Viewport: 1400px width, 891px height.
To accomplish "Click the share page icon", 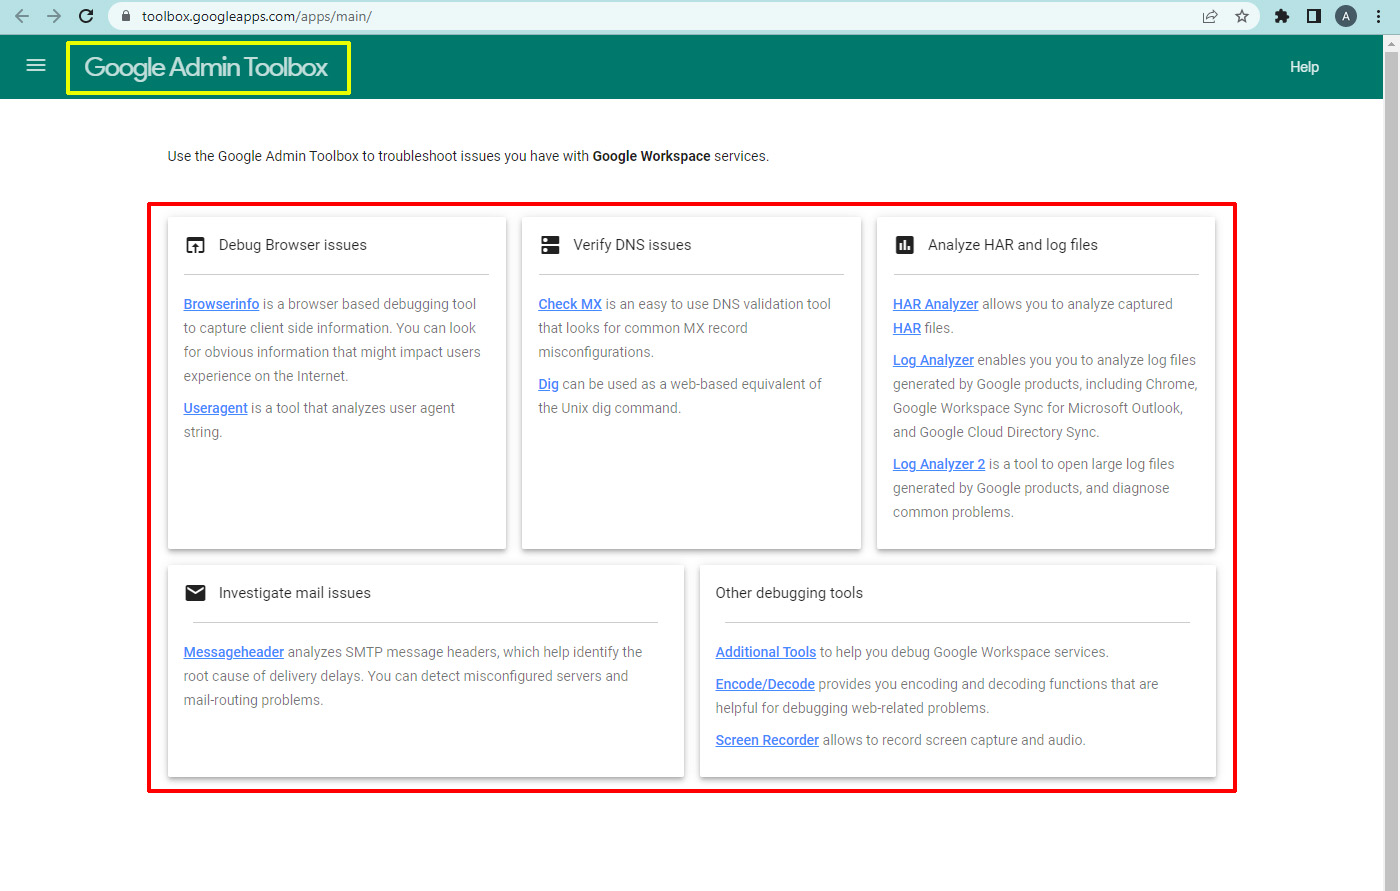I will click(x=1210, y=16).
